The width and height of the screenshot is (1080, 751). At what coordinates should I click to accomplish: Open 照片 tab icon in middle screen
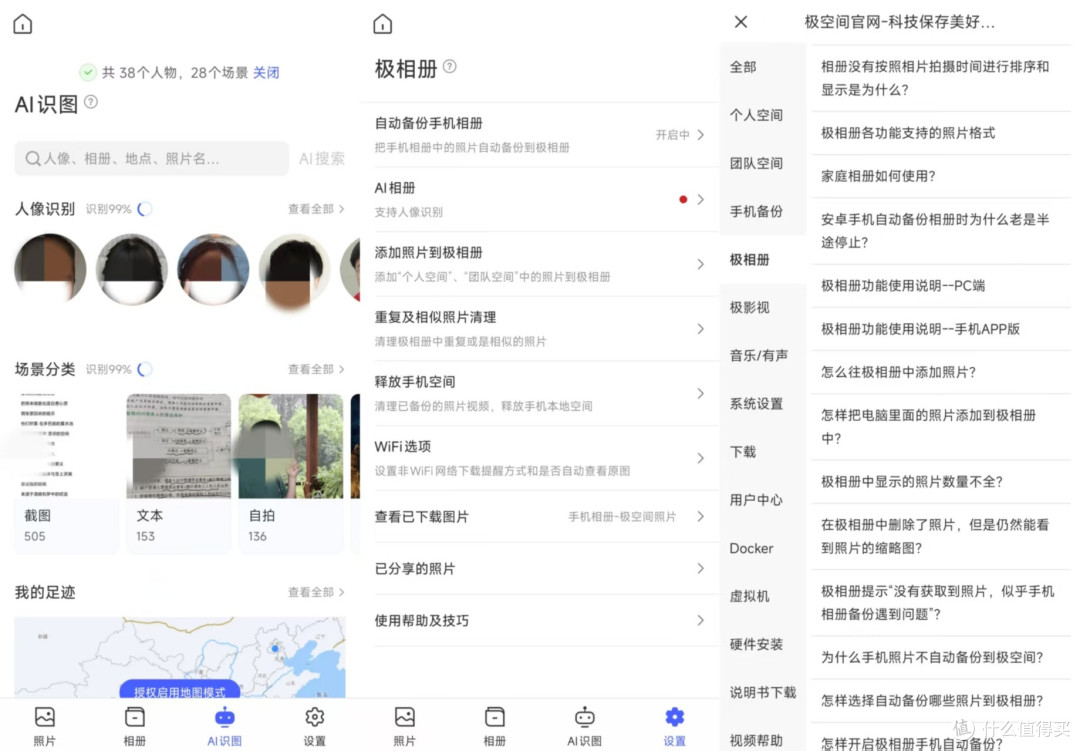point(404,717)
